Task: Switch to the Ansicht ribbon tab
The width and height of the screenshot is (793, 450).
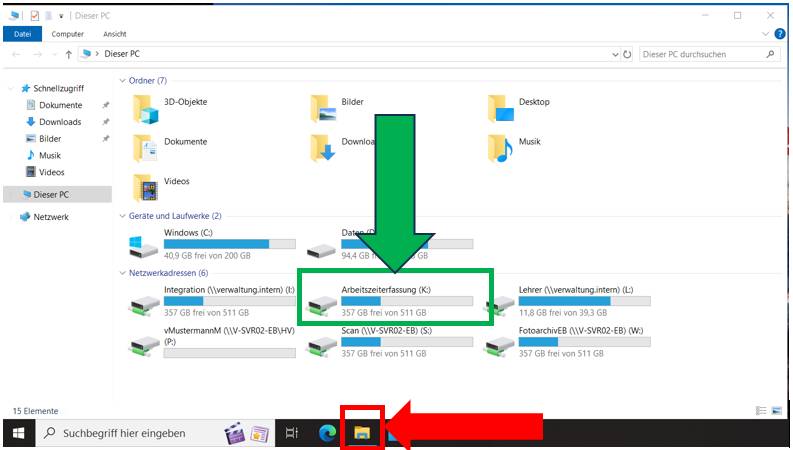Action: tap(115, 33)
